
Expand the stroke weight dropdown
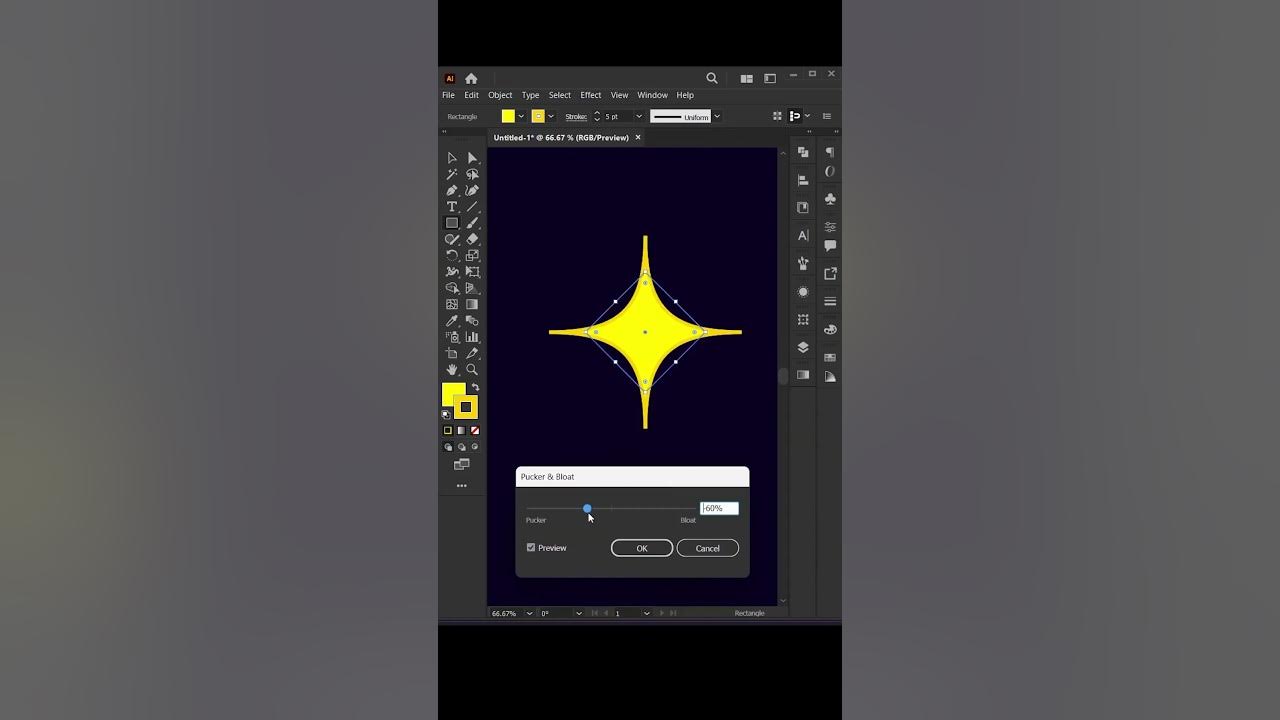coord(639,116)
